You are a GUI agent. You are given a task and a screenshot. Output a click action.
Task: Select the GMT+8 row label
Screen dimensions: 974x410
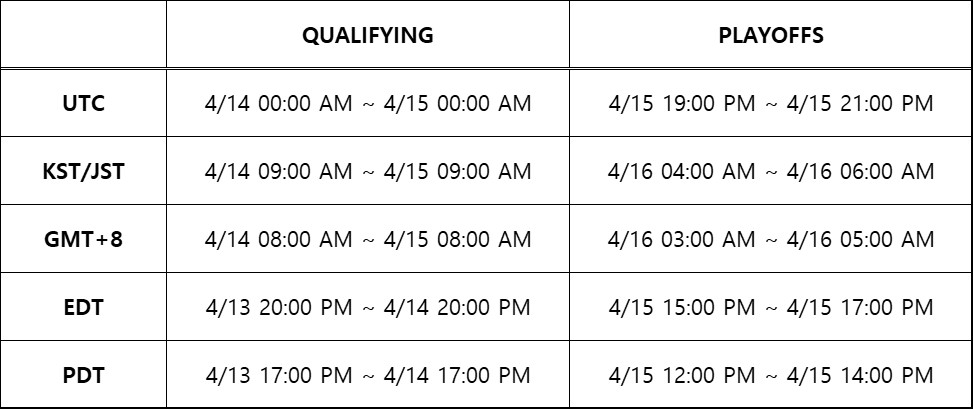pyautogui.click(x=83, y=239)
